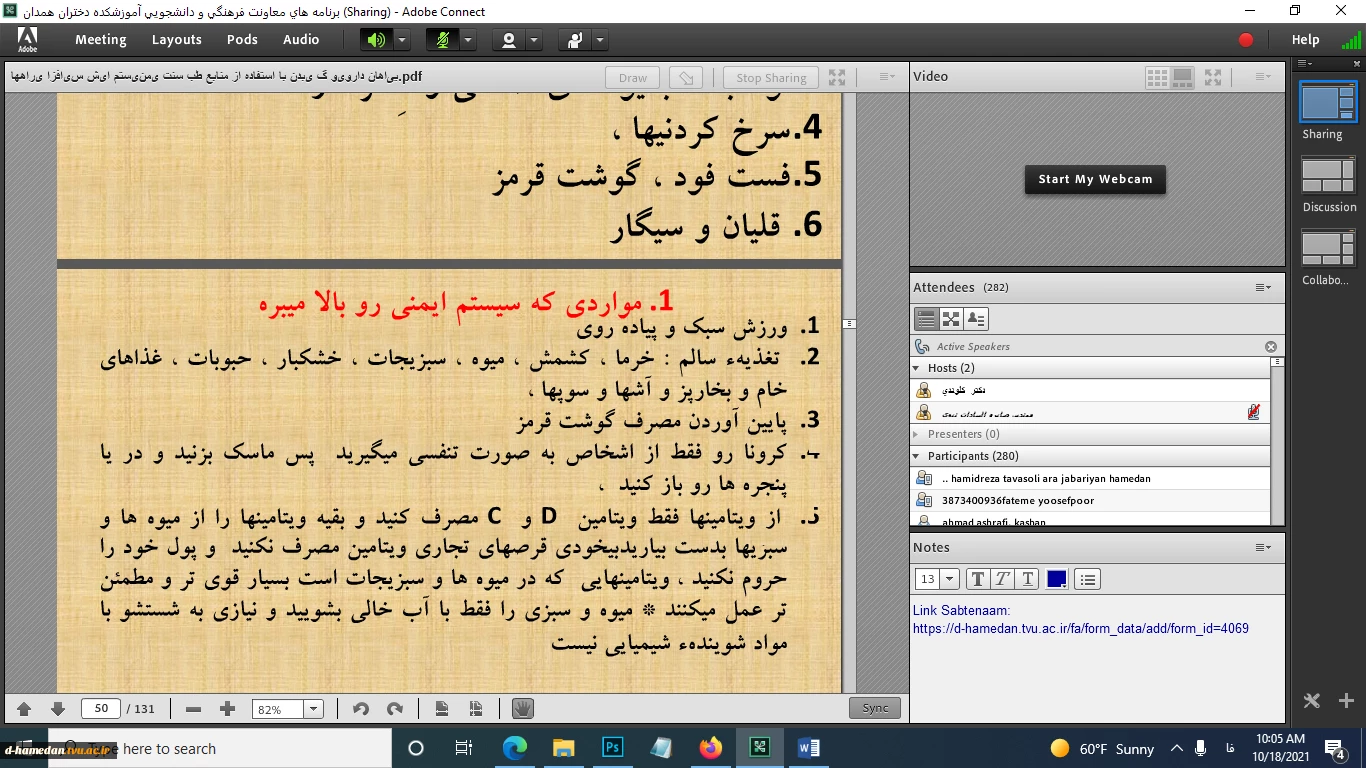Rotate document counterclockwise

click(x=361, y=709)
